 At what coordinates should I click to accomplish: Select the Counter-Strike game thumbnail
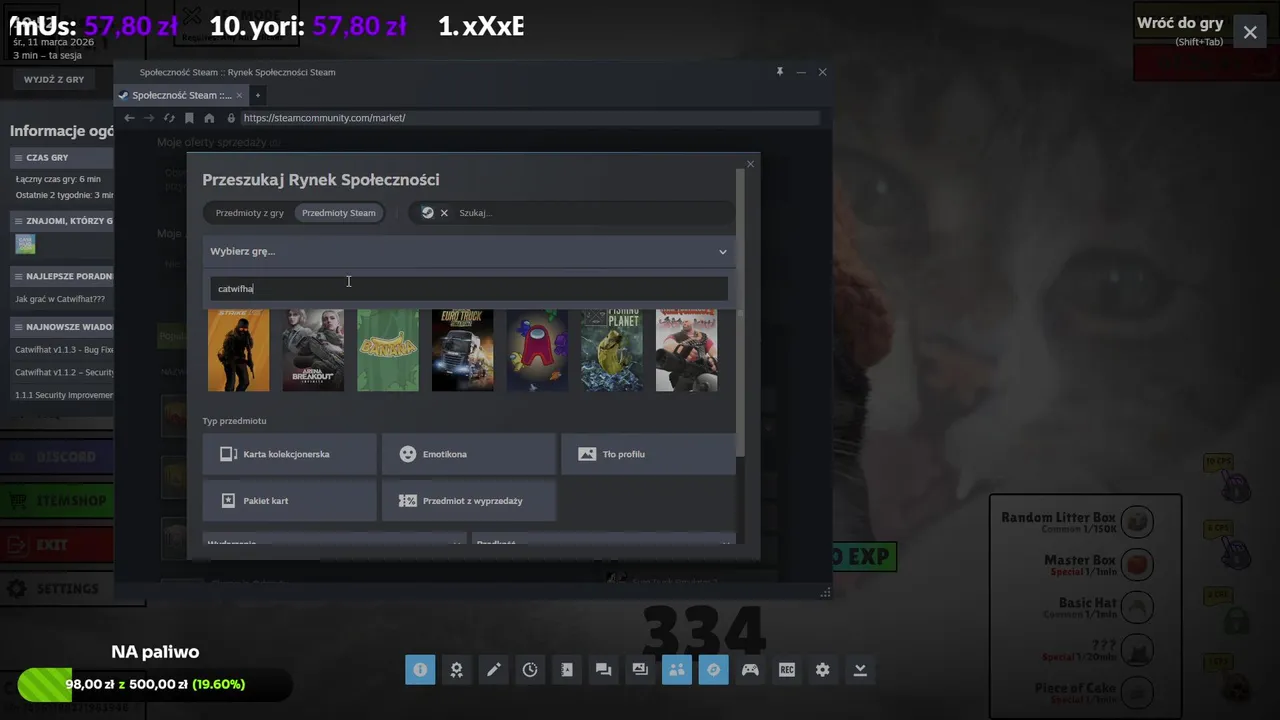[238, 350]
